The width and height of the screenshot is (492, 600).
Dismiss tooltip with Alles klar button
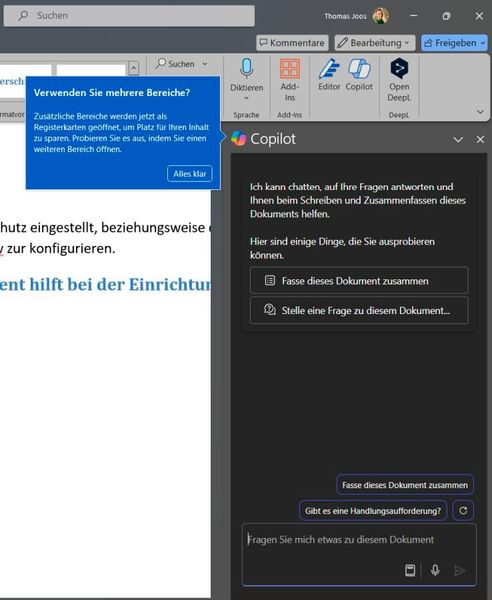(190, 174)
